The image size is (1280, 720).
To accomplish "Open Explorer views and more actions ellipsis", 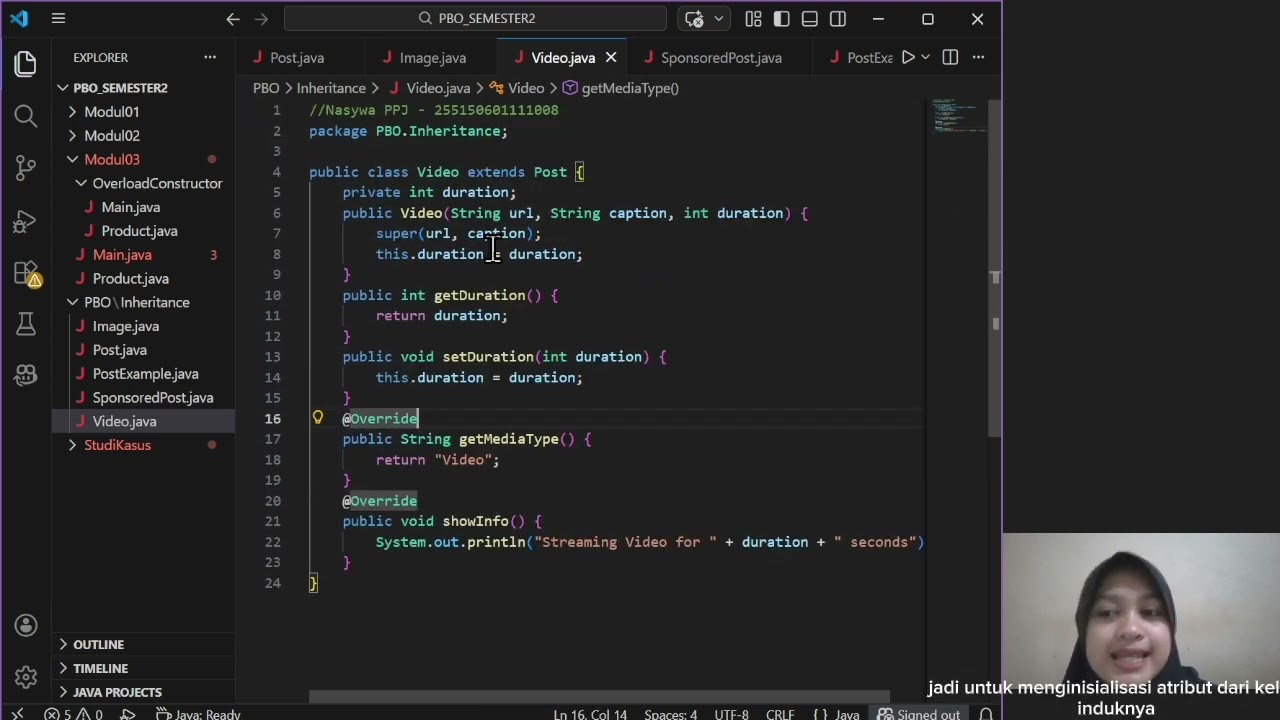I will tap(210, 57).
